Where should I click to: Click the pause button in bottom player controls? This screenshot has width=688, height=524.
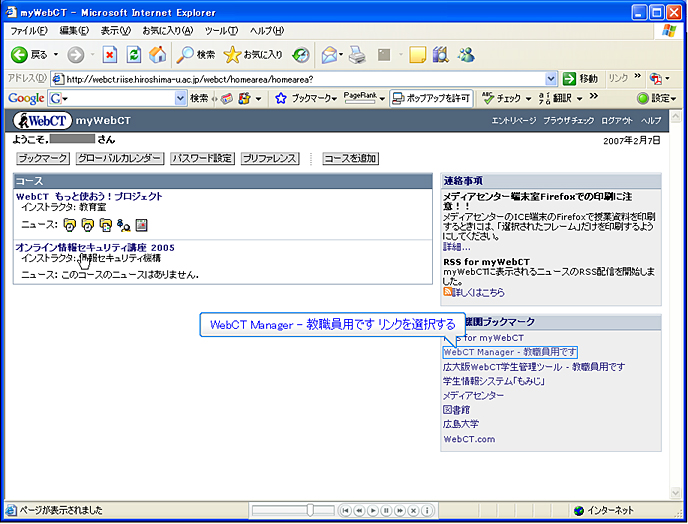tap(386, 510)
